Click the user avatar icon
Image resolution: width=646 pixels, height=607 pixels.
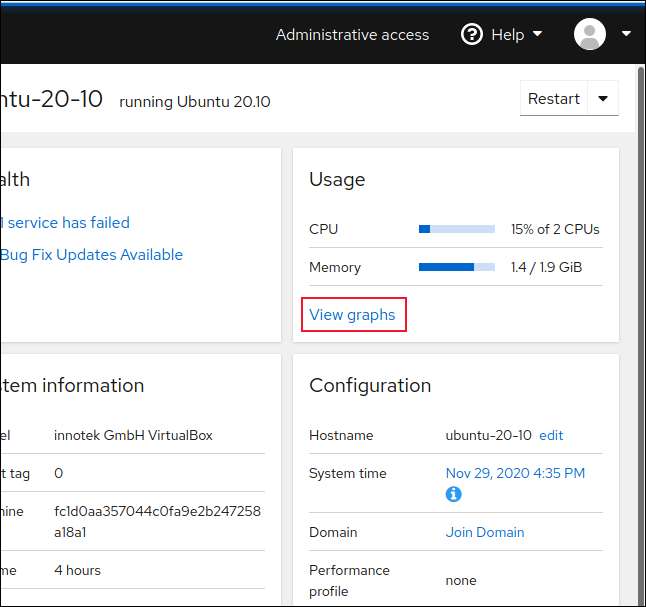(x=590, y=34)
